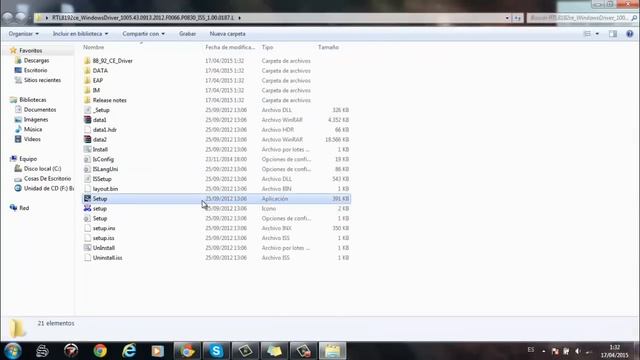Sort by the Fecha de modifica... column
Image resolution: width=640 pixels, height=360 pixels.
pyautogui.click(x=230, y=47)
